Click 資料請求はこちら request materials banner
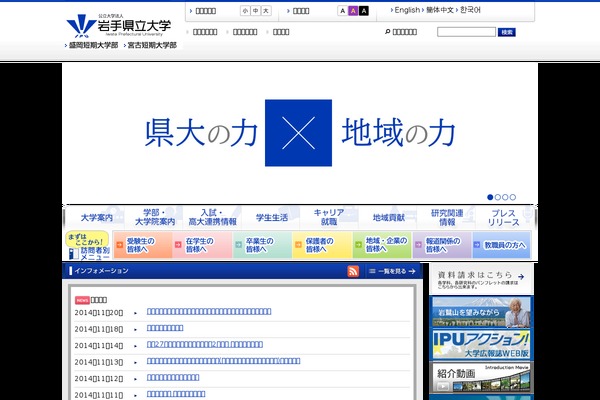600x400 pixels. 481,279
